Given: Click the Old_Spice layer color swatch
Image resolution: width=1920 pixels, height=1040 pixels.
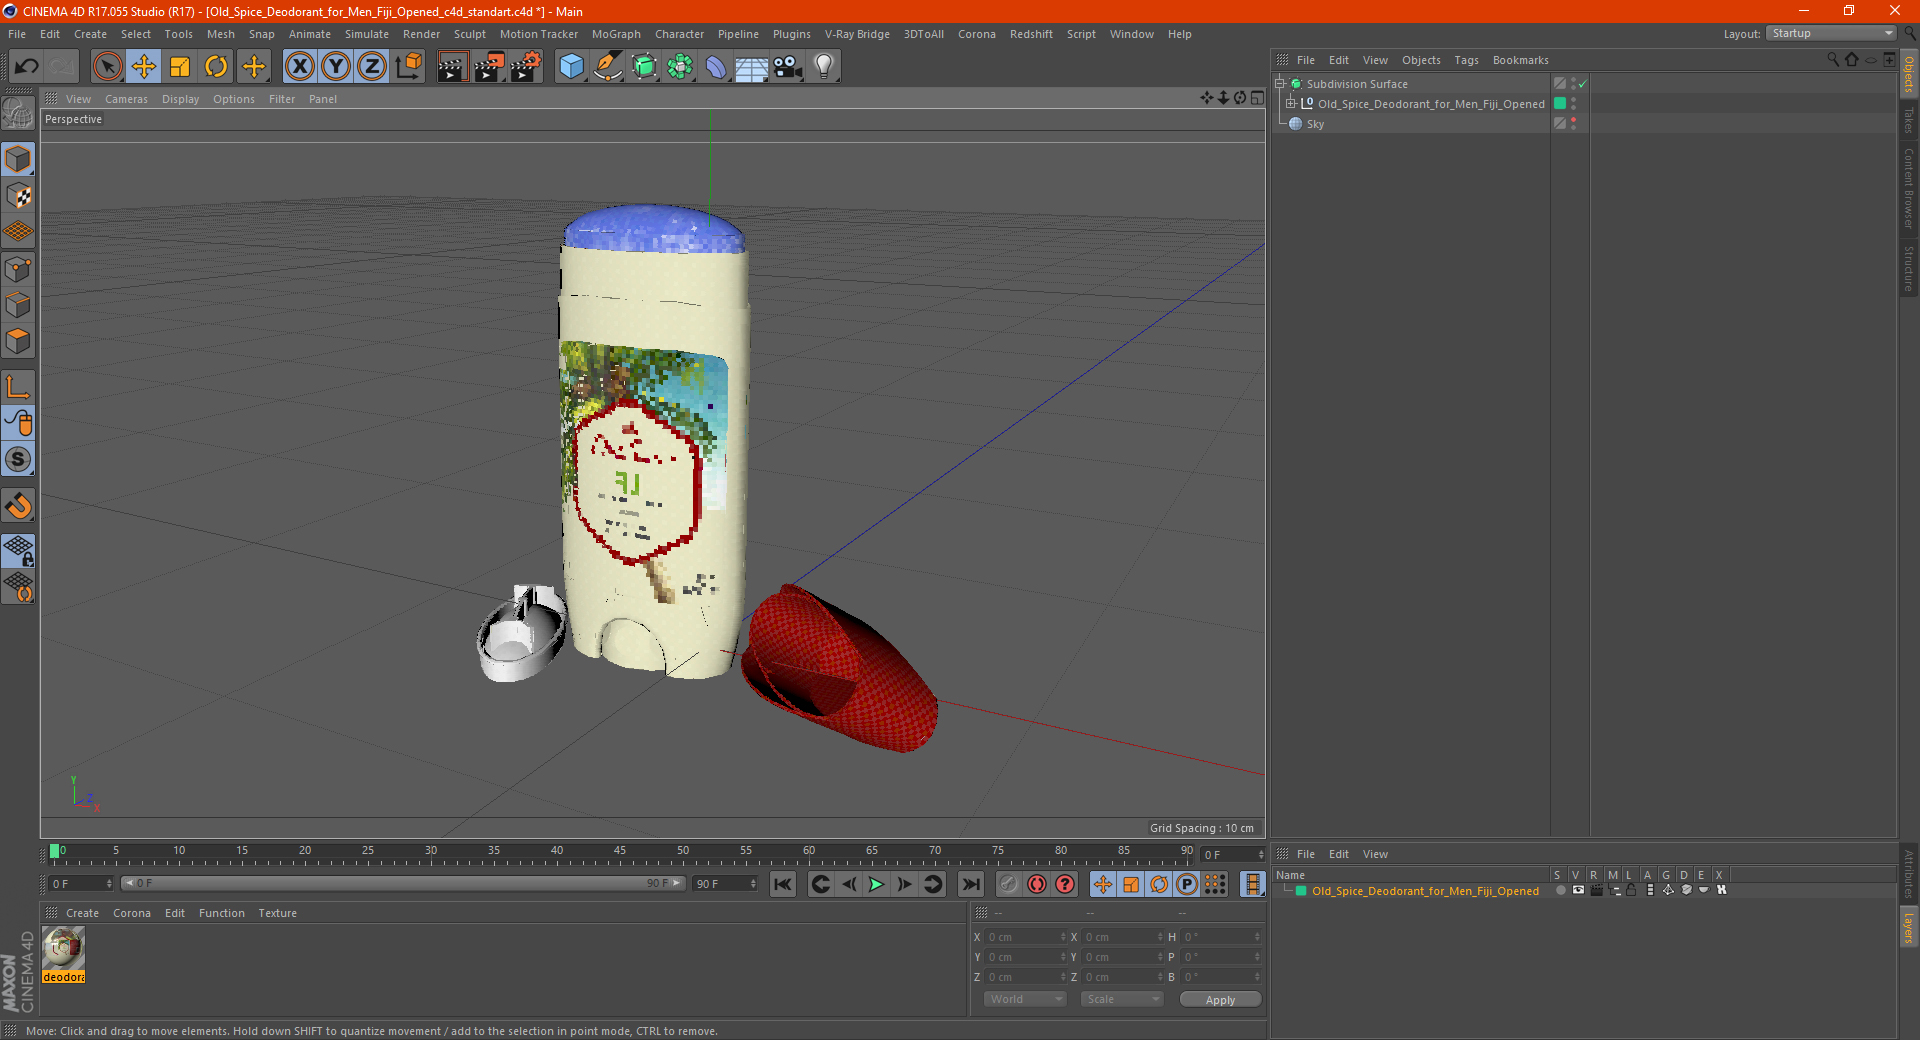Looking at the screenshot, I should tap(1301, 890).
